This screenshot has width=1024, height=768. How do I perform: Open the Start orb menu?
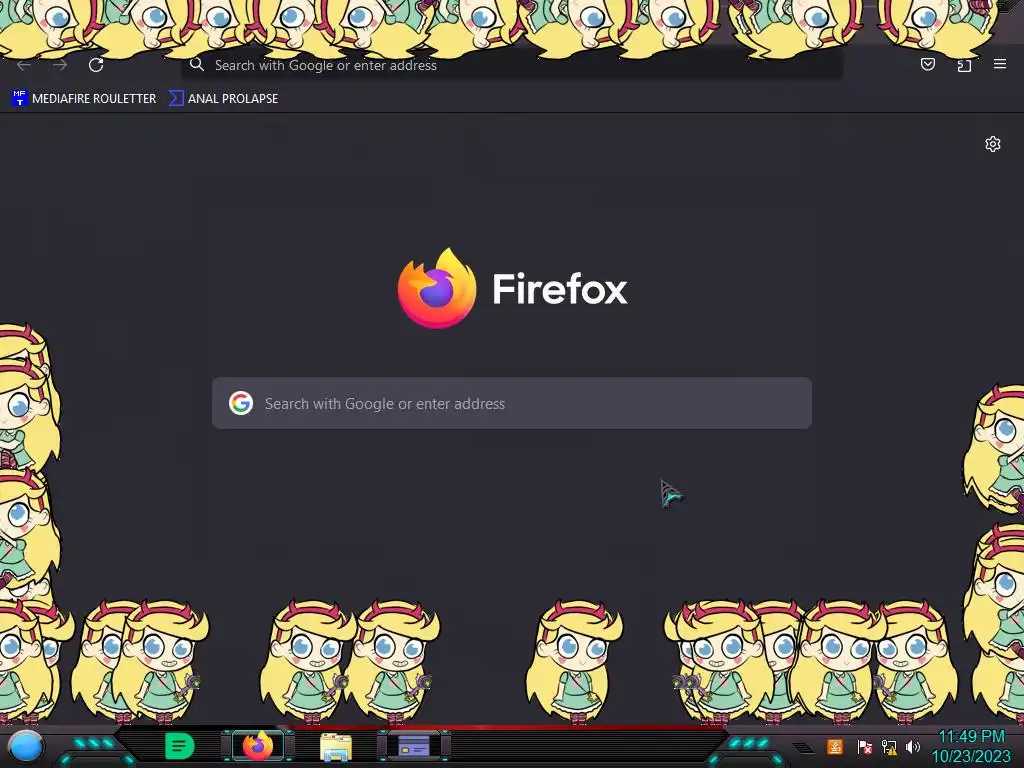25,747
